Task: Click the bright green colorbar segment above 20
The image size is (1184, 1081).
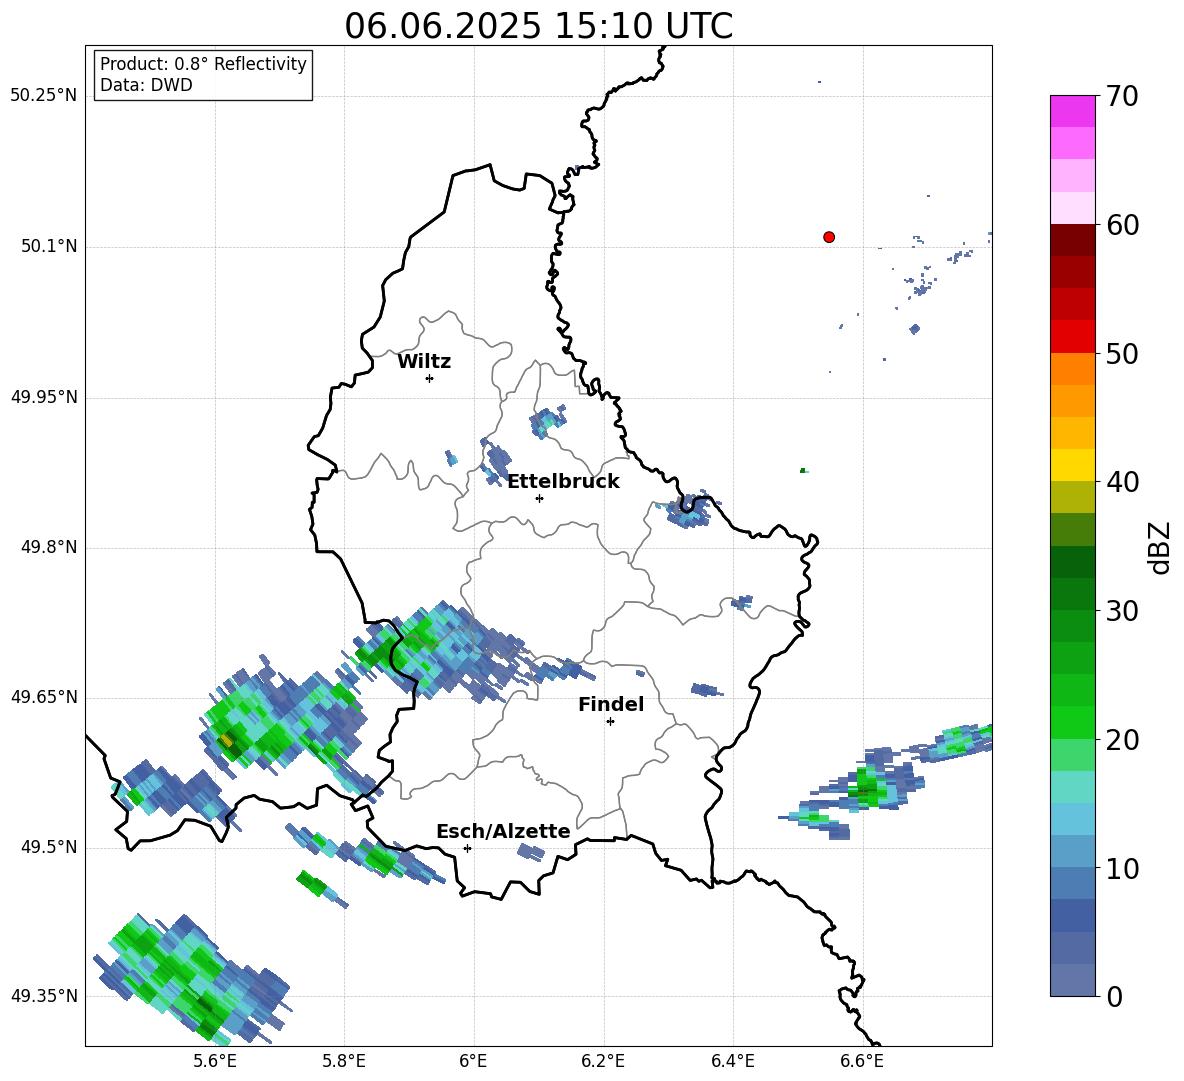Action: coord(1072,723)
